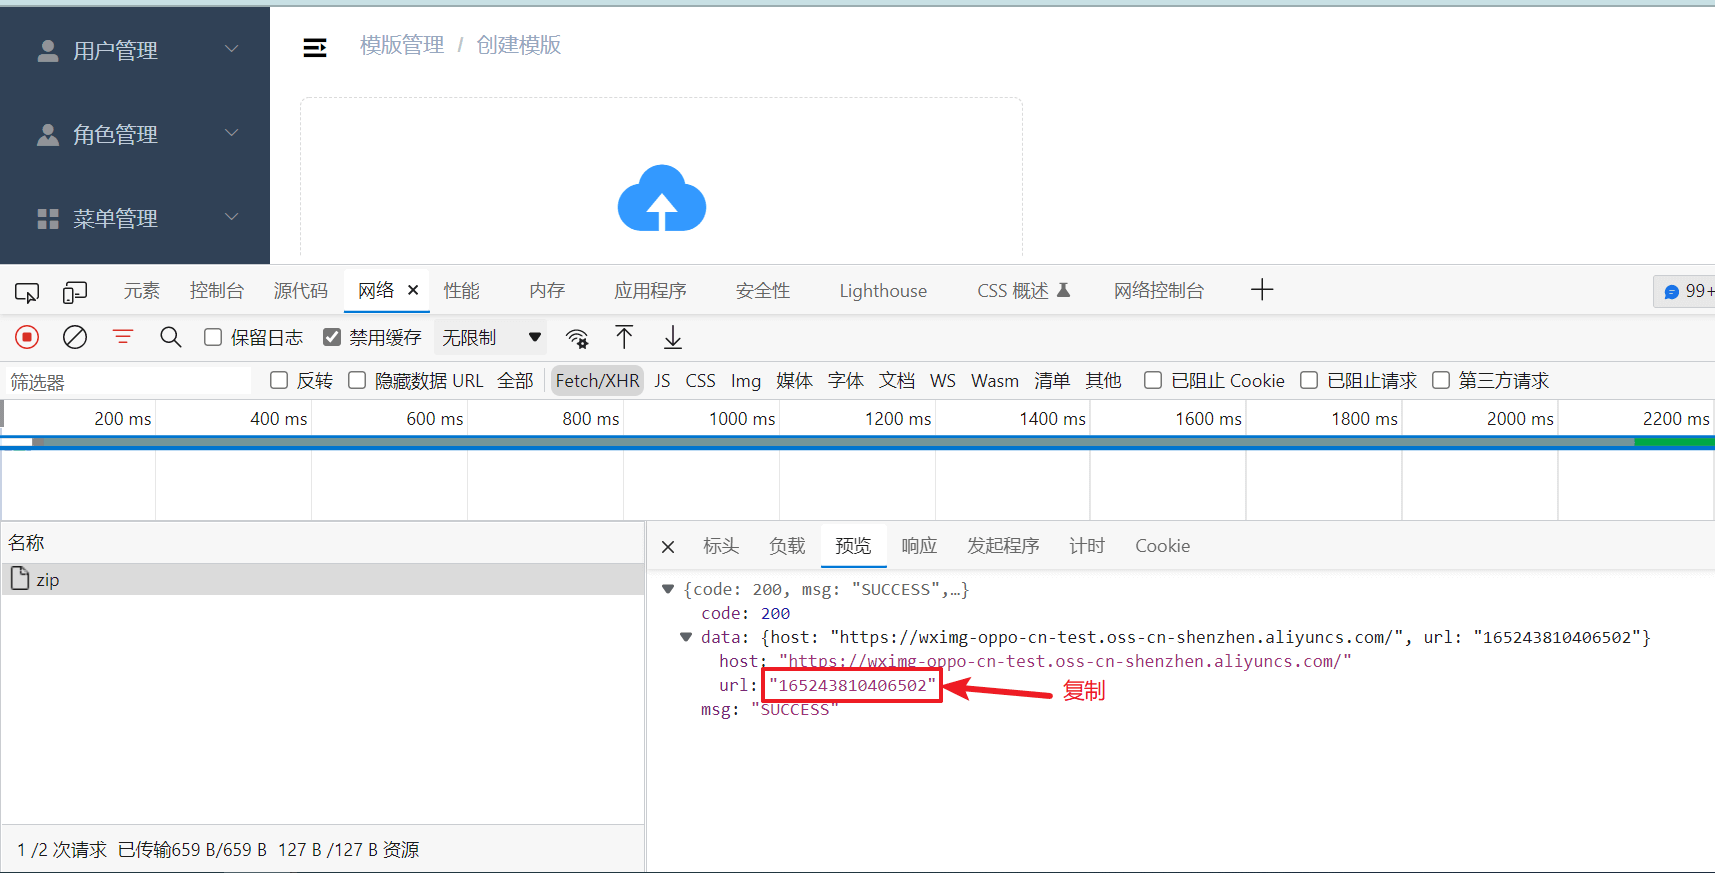Select the Fetch/XHR filter button

pyautogui.click(x=597, y=381)
